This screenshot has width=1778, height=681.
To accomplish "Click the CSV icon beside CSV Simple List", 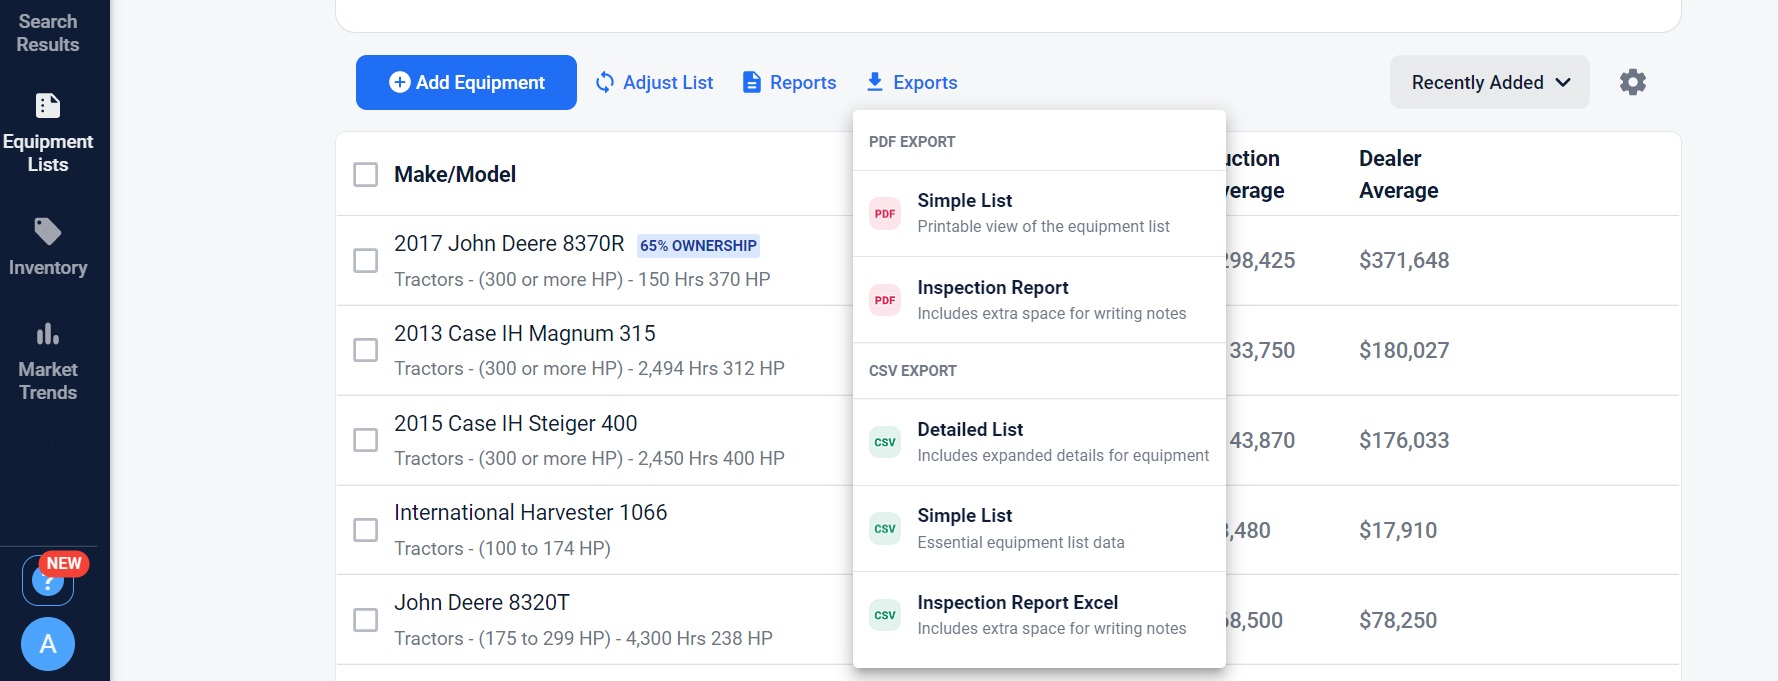I will tap(885, 528).
